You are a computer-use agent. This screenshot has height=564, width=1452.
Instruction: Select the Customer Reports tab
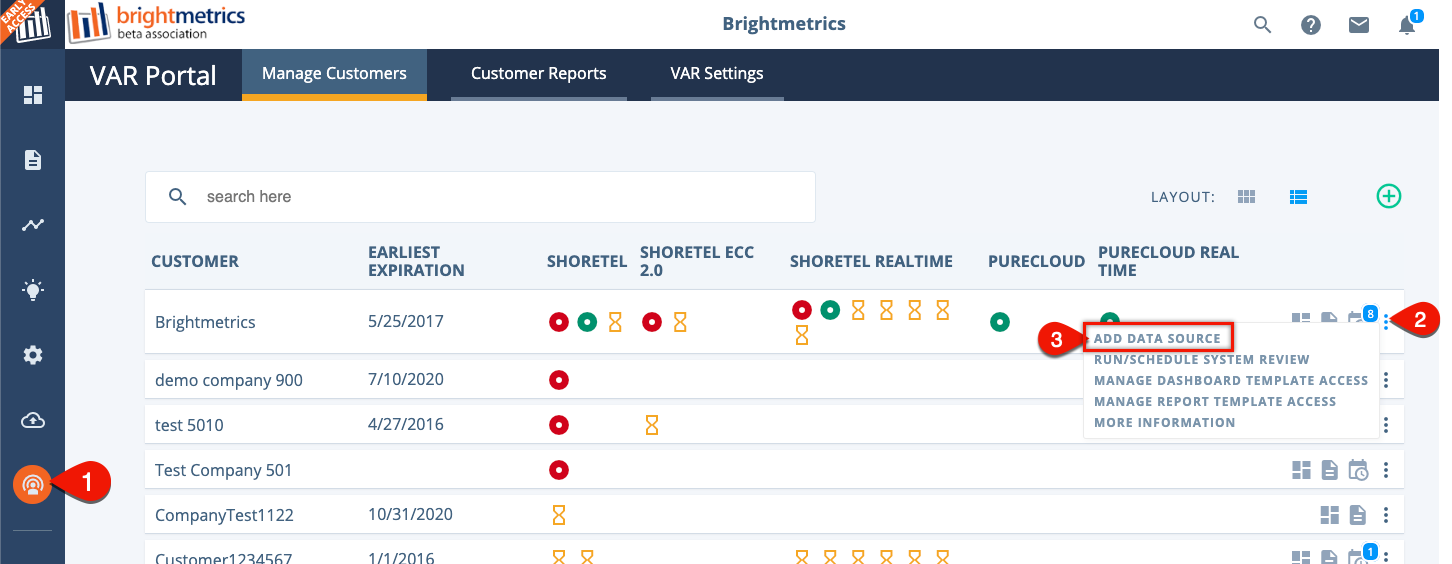pos(539,73)
